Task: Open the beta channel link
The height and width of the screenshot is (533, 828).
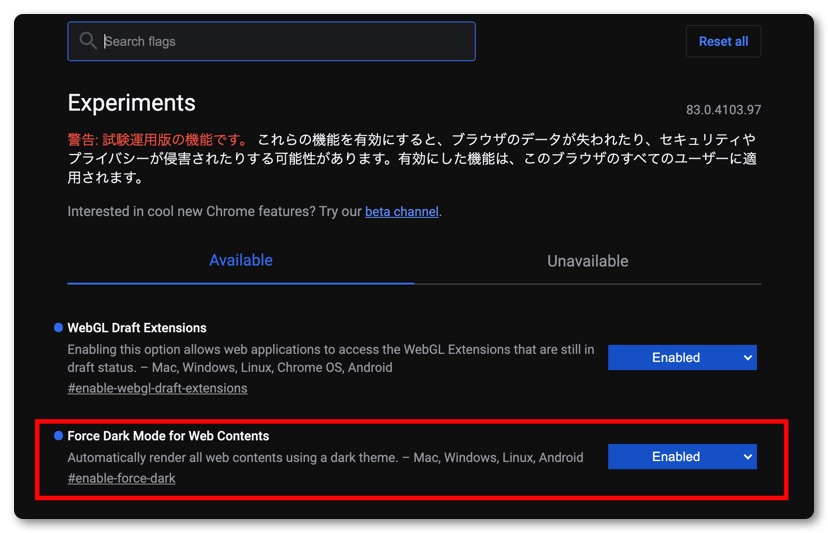Action: pyautogui.click(x=401, y=211)
